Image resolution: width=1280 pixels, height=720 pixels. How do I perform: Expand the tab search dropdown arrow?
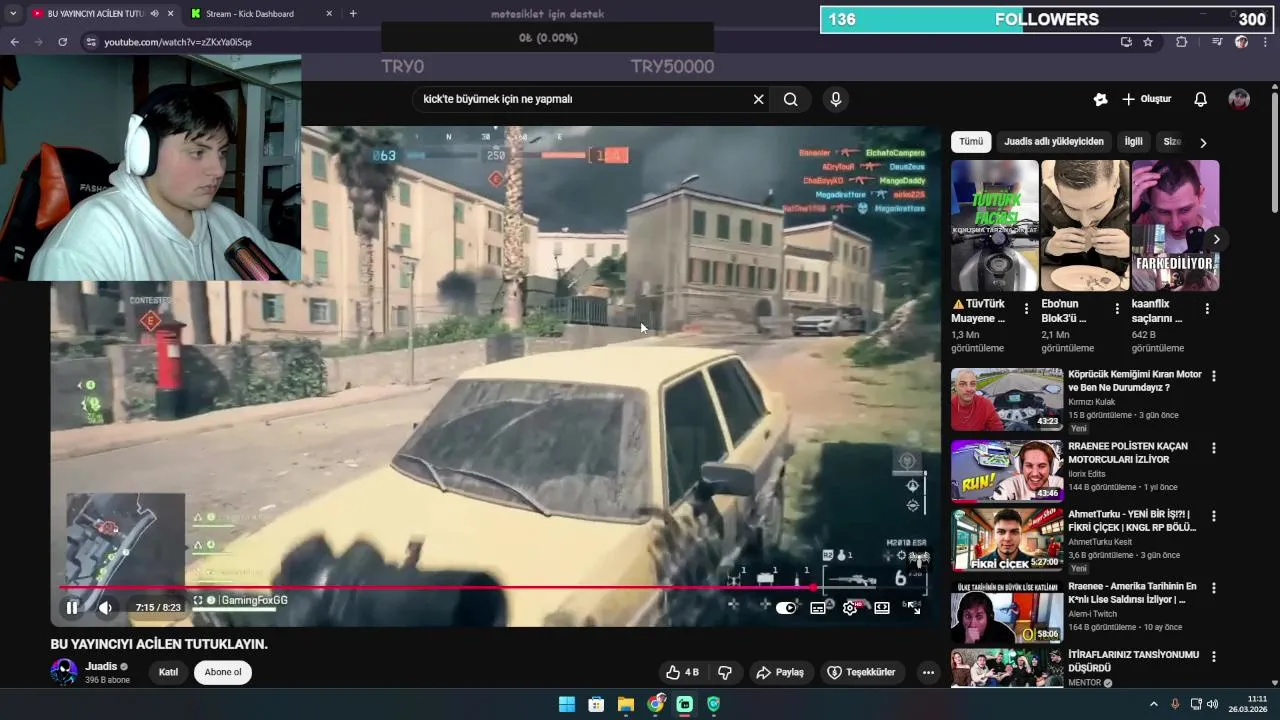(x=13, y=14)
